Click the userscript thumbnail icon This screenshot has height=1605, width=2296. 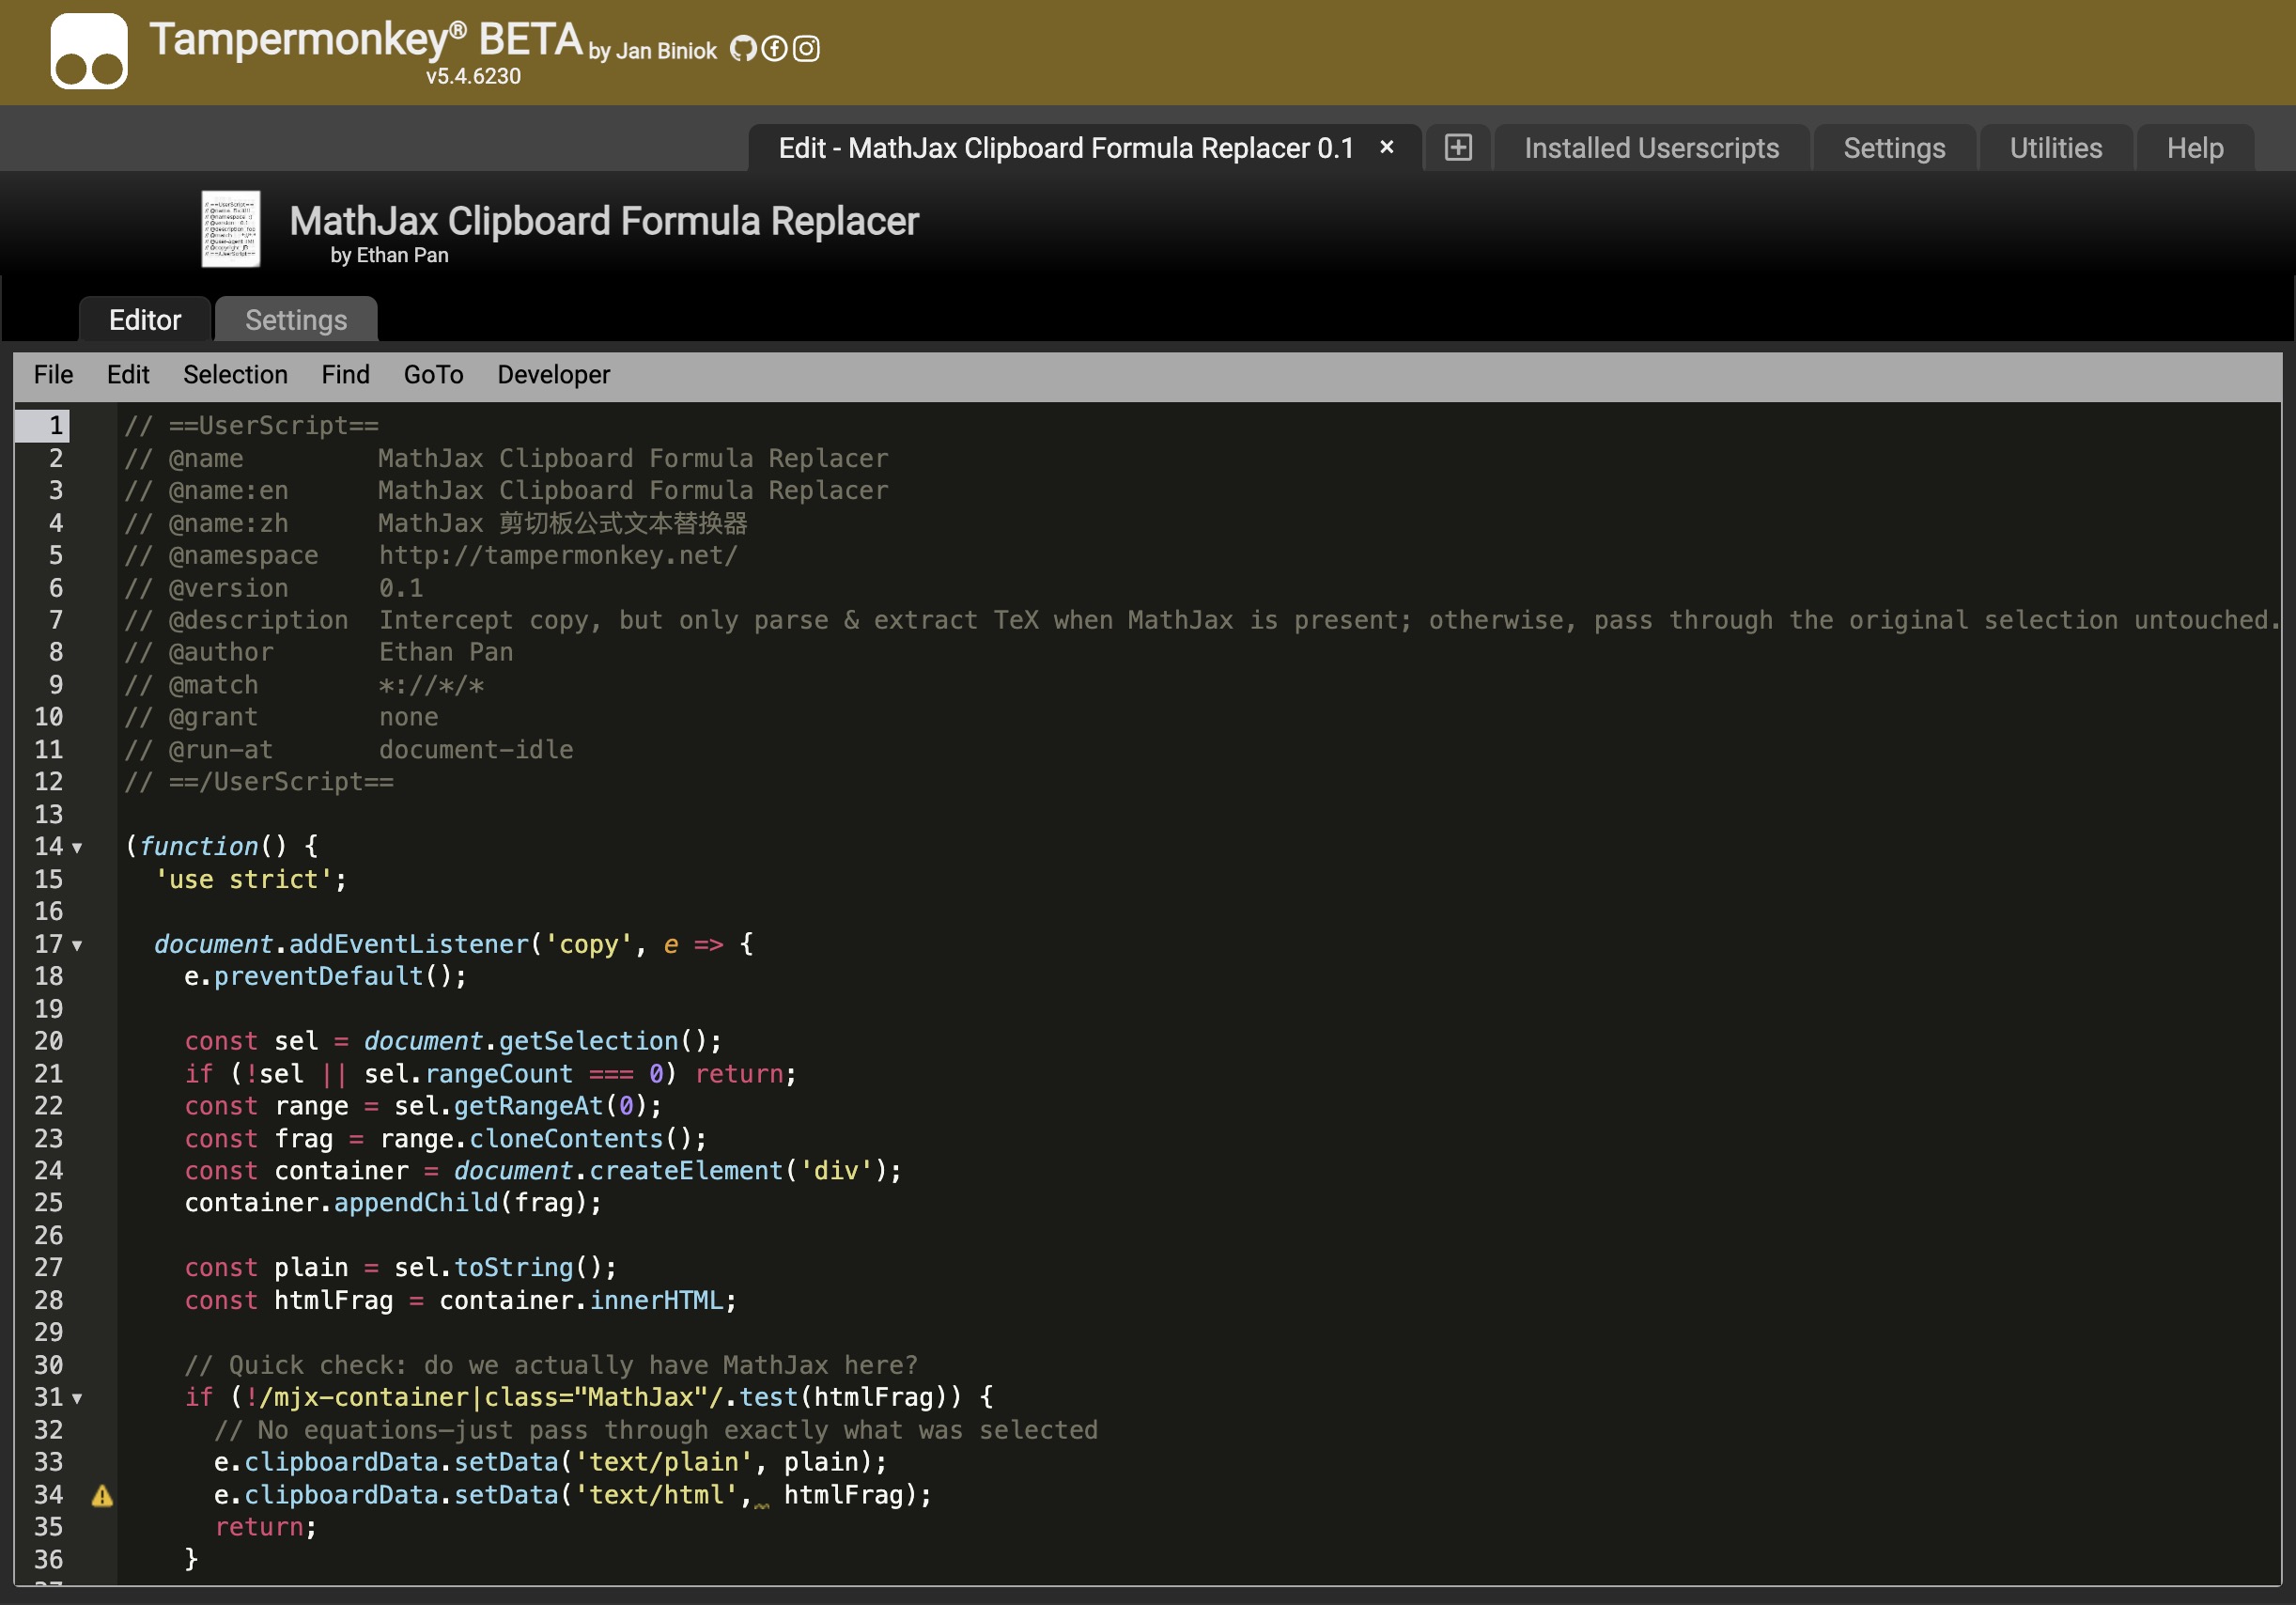click(x=231, y=229)
